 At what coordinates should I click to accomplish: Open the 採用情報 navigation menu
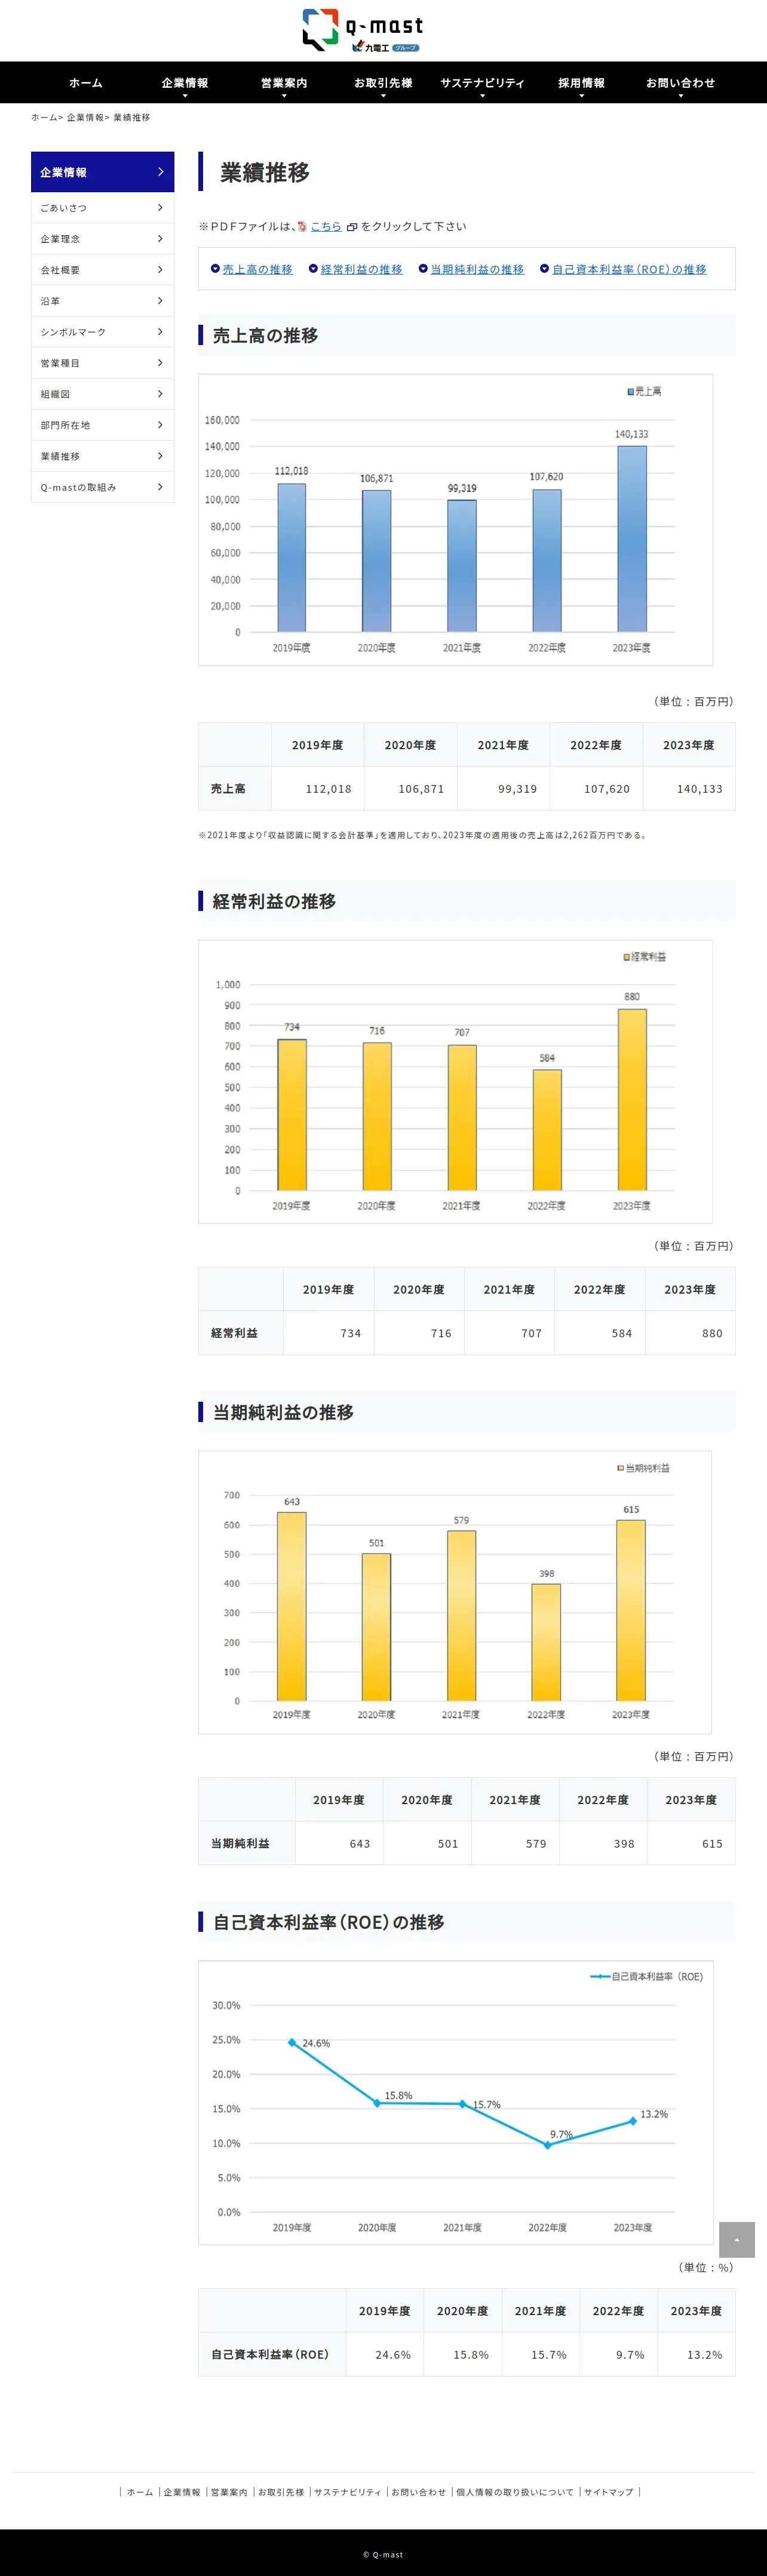581,83
